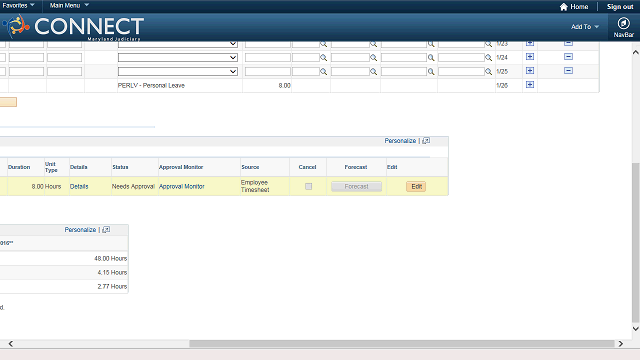Click the first lookup magnifier in 1/24 row
The image size is (640, 360).
[323, 58]
